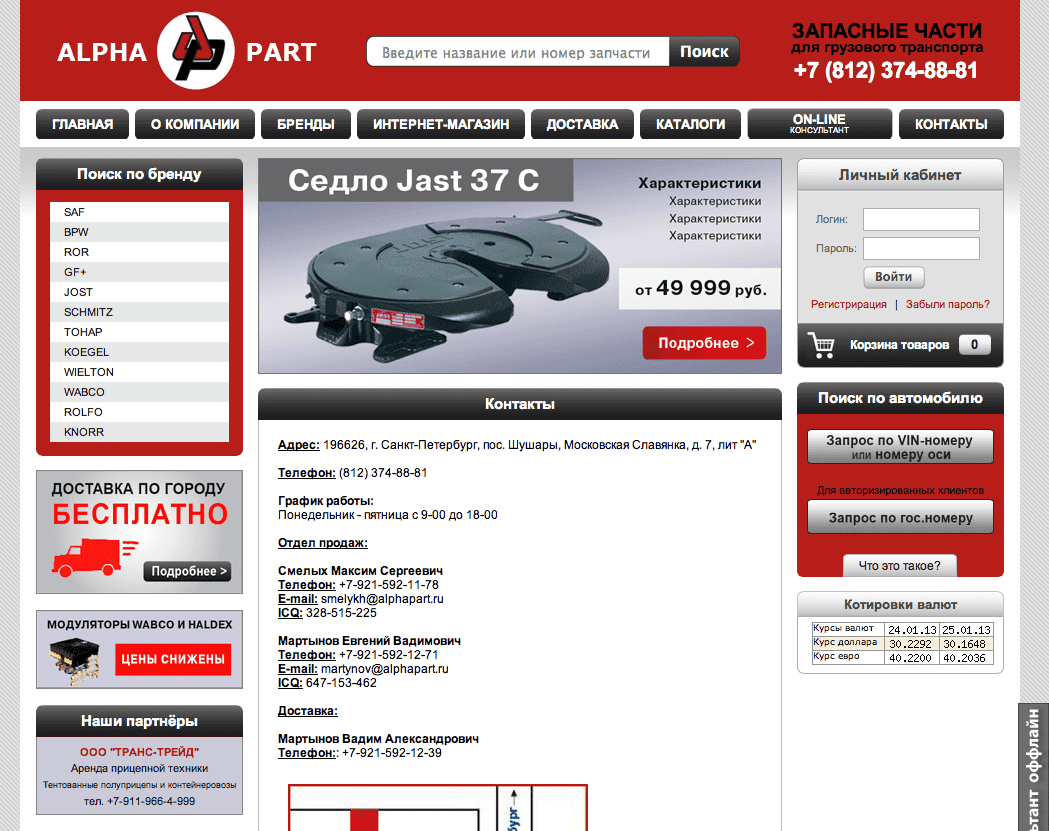1049x831 pixels.
Task: Start the ON-LINE консультант chat
Action: click(x=820, y=124)
